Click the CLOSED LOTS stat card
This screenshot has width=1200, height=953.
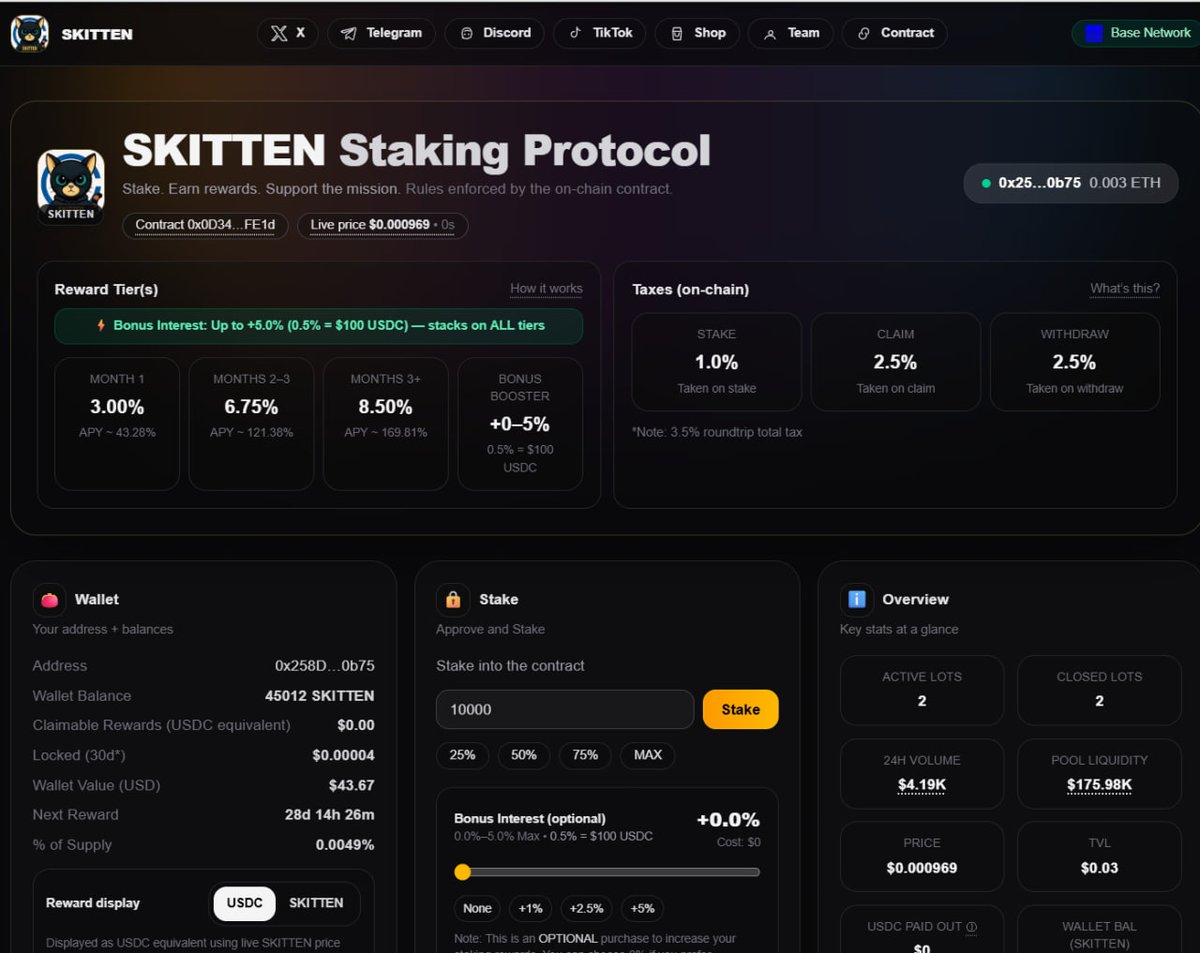[x=1099, y=690]
